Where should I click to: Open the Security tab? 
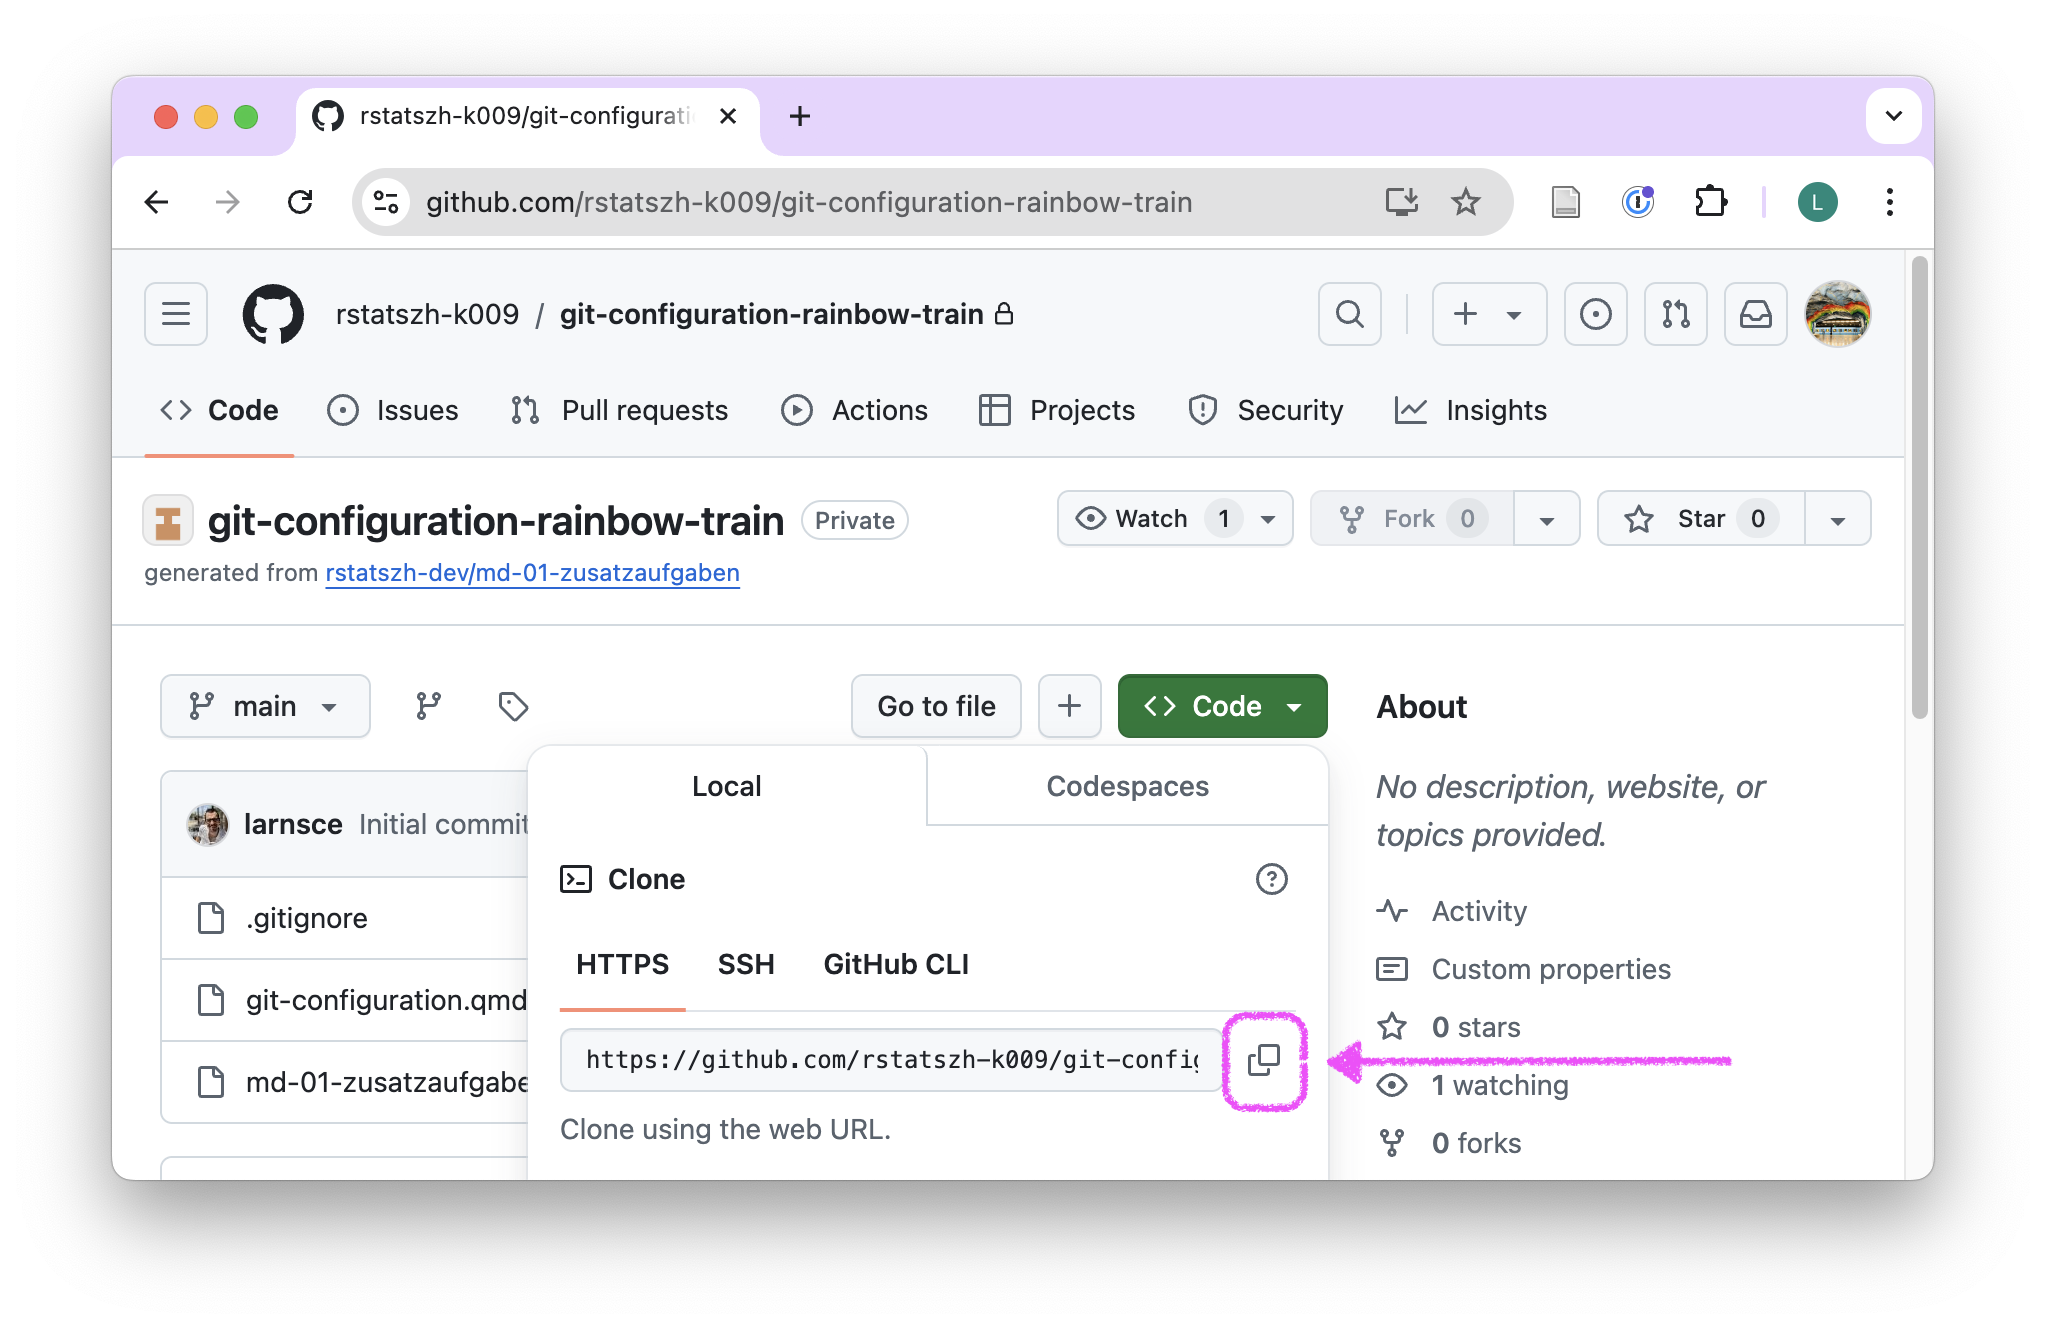[x=1266, y=410]
